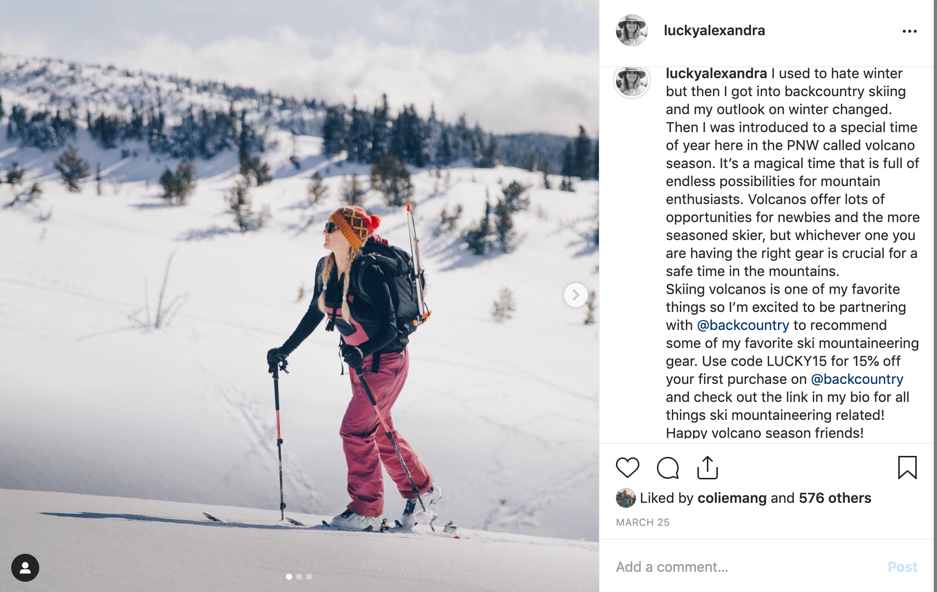Viewport: 937px width, 592px height.
Task: Share the post using share icon
Action: pos(708,467)
